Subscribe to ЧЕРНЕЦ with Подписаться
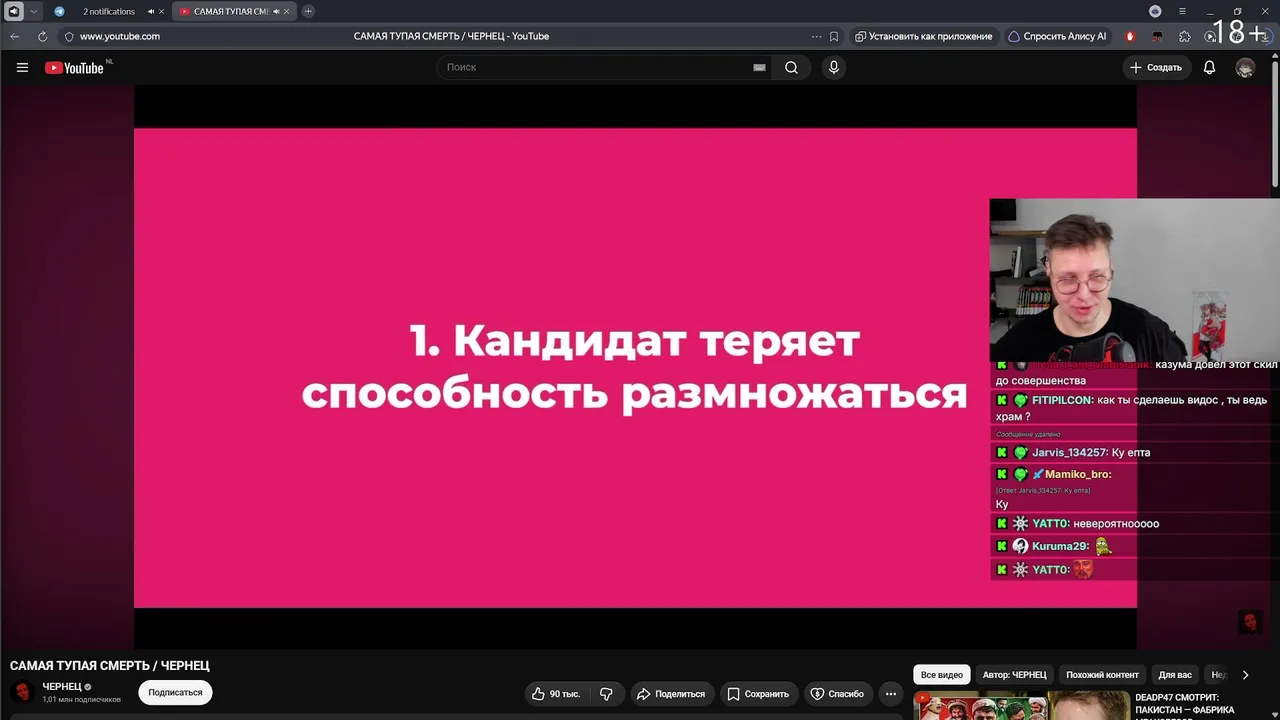Screen dimensions: 1280x720 [175, 692]
